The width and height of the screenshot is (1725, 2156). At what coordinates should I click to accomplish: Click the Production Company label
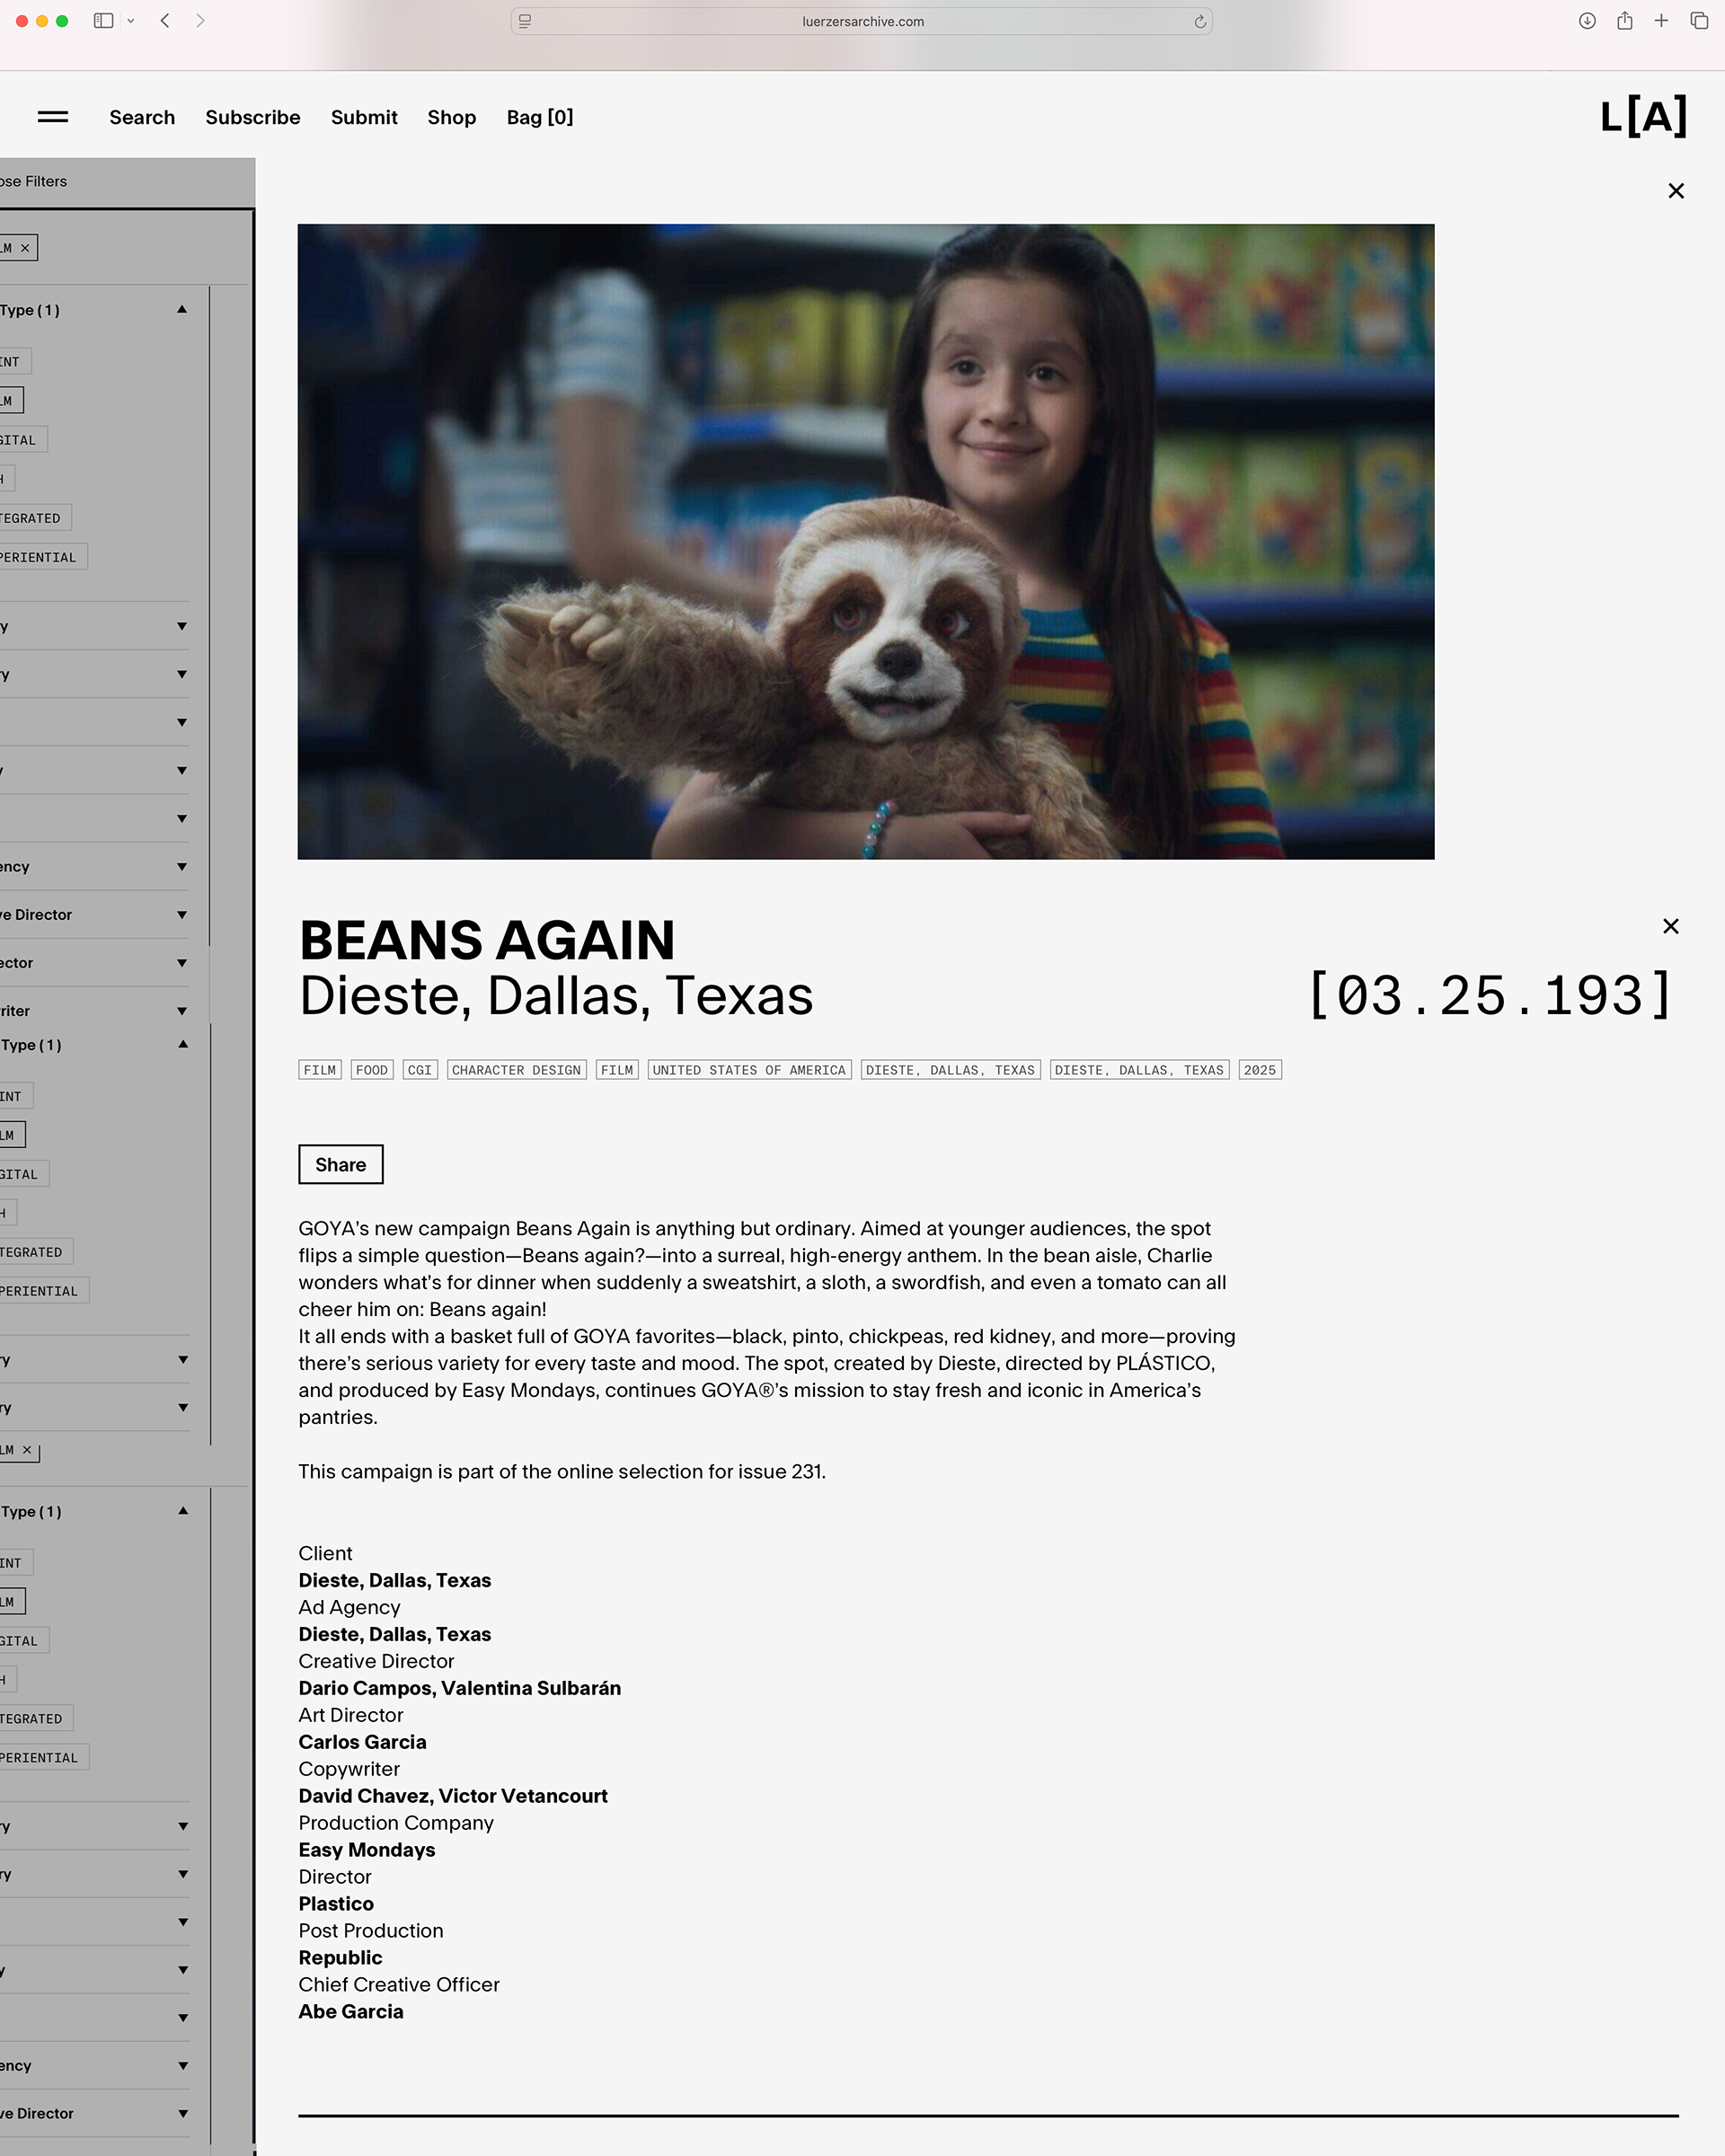pos(396,1823)
